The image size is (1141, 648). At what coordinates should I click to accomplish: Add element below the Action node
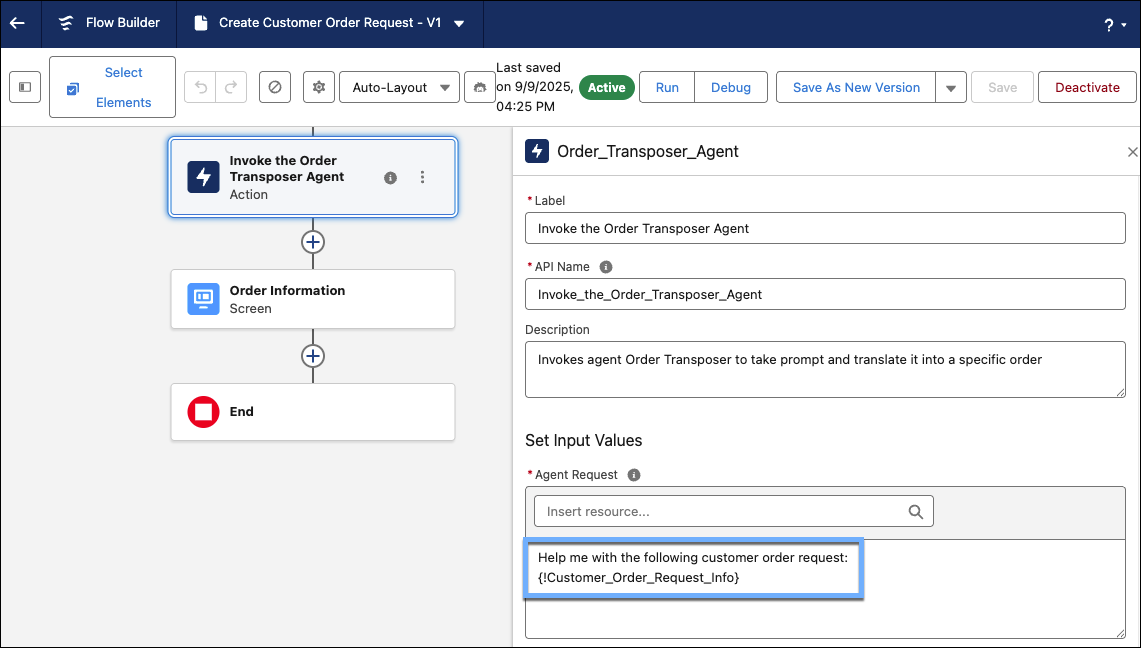pos(313,242)
